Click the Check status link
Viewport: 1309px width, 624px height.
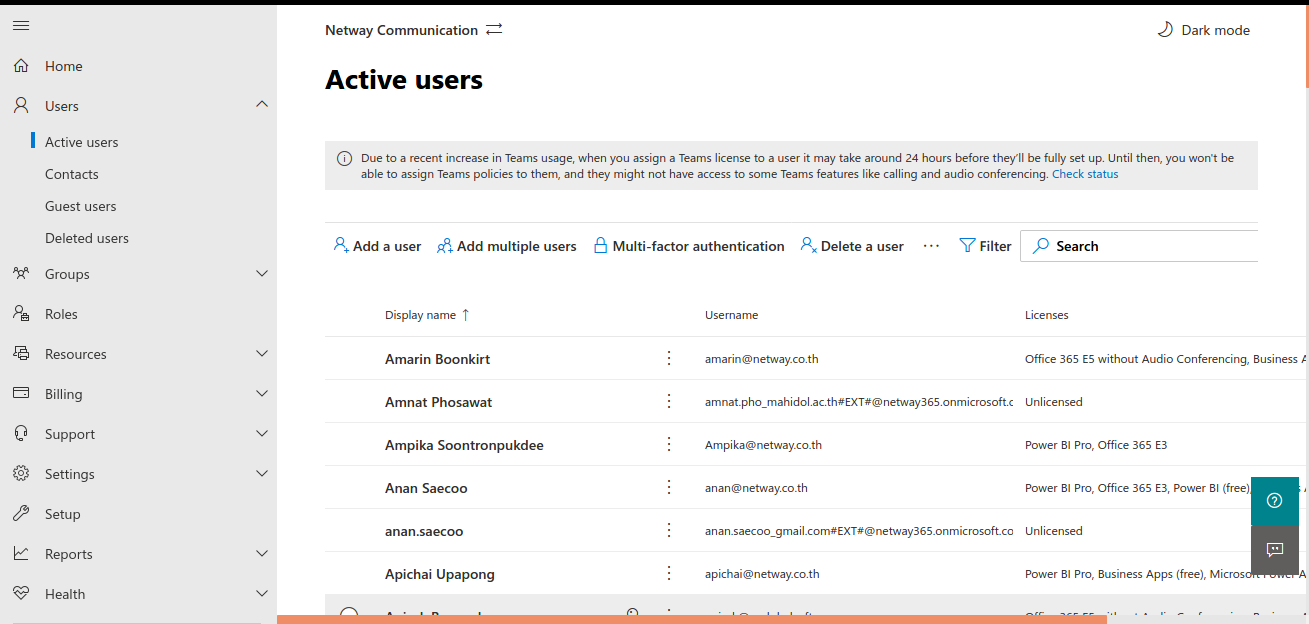click(1085, 174)
